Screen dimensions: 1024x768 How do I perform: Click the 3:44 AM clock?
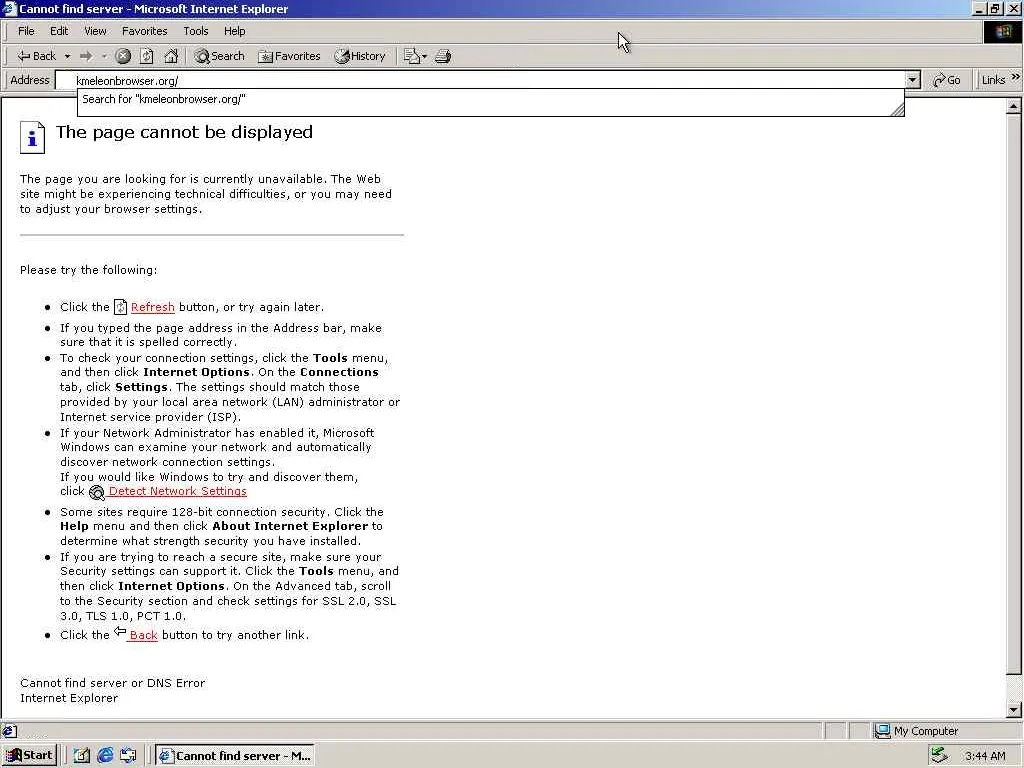(x=985, y=756)
